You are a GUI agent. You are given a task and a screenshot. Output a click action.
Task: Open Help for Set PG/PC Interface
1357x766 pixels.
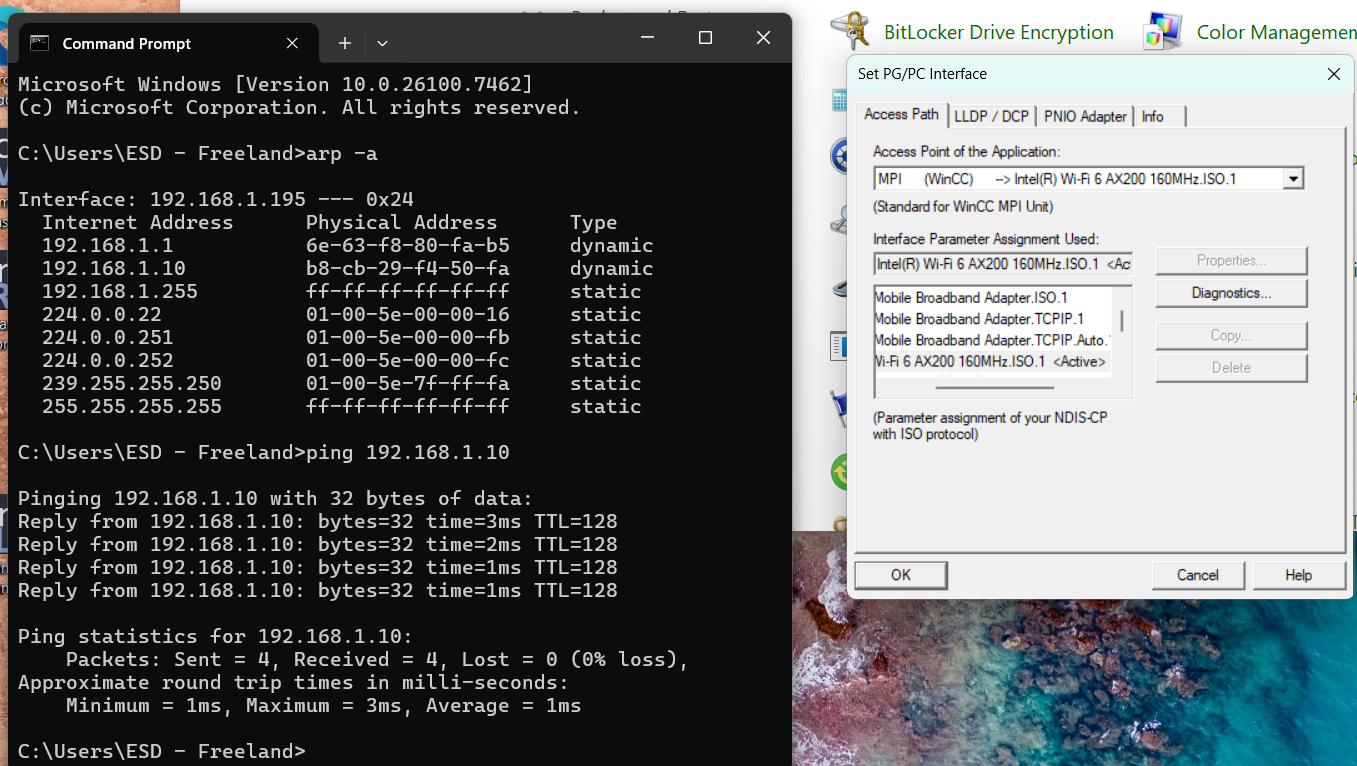coord(1298,575)
